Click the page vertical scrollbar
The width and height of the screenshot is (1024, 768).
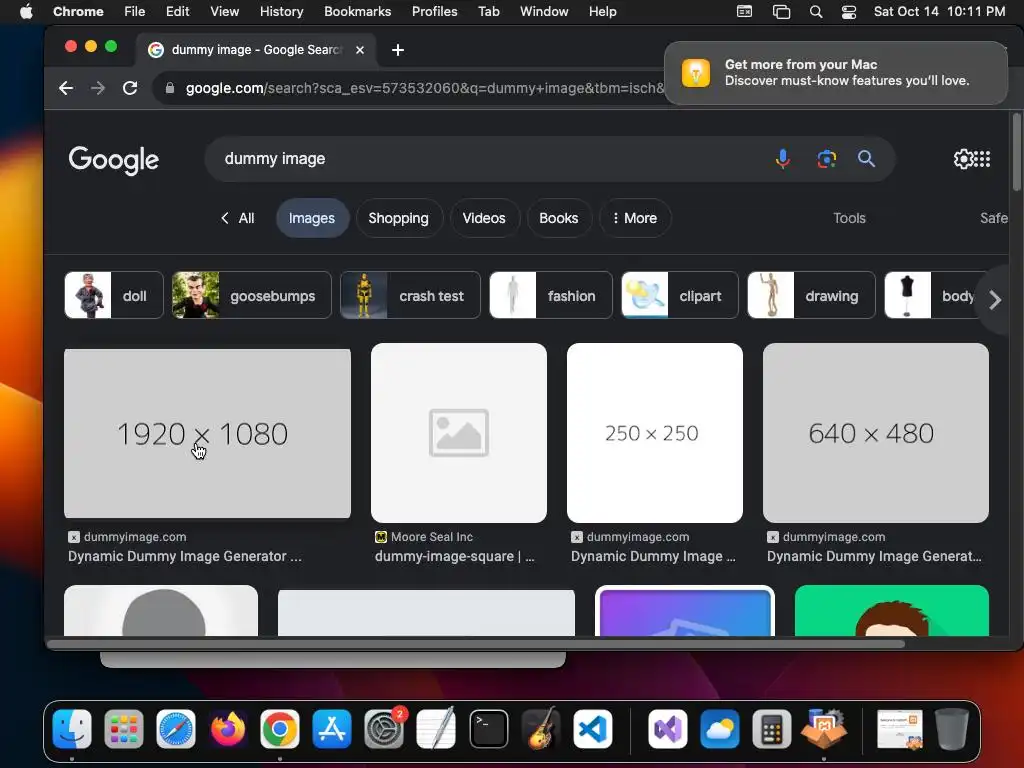click(x=1016, y=152)
